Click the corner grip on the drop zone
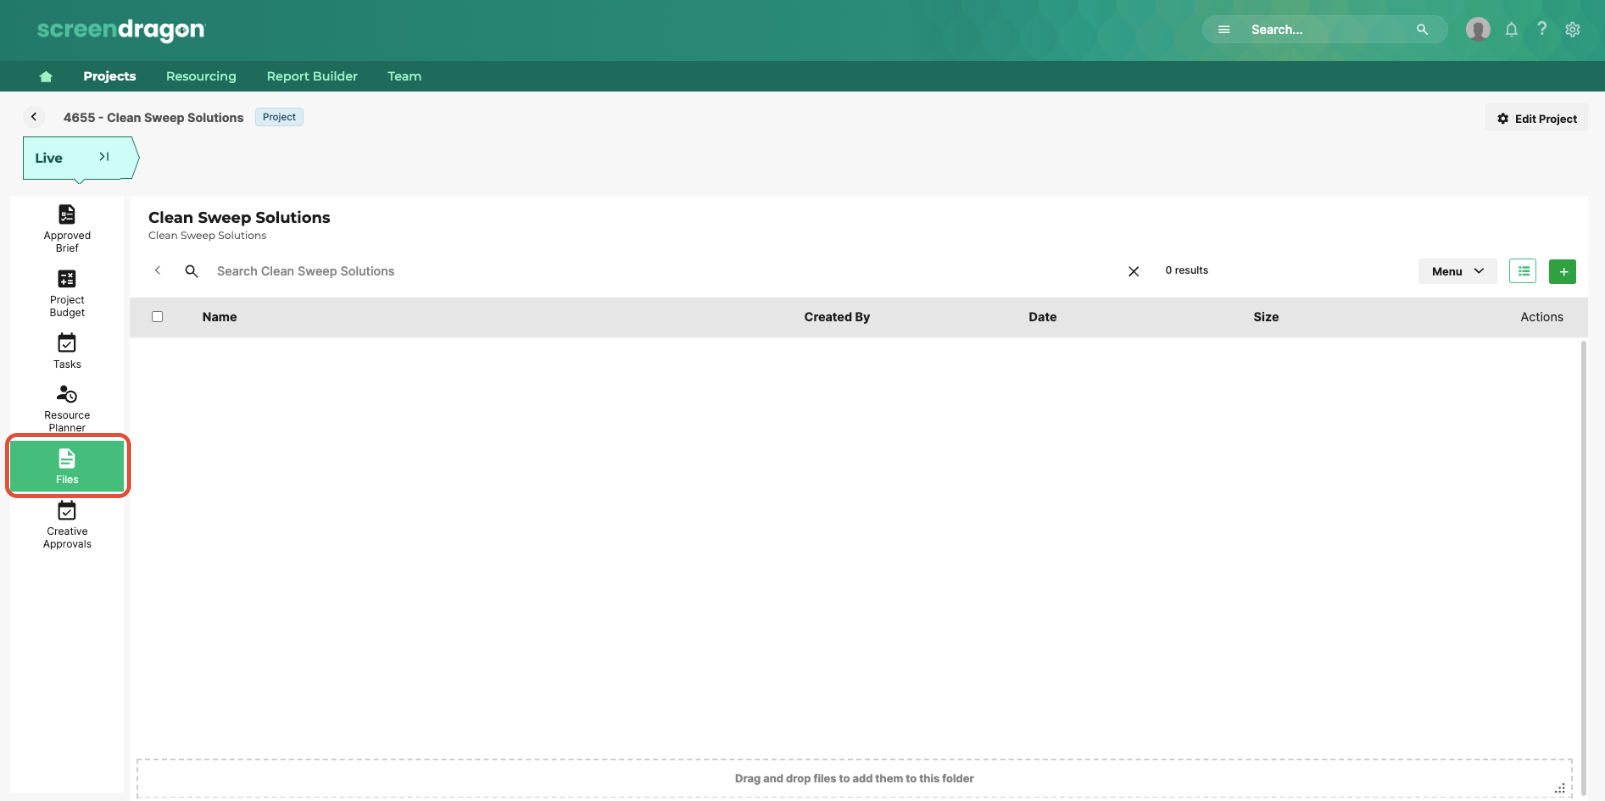 click(x=1560, y=788)
